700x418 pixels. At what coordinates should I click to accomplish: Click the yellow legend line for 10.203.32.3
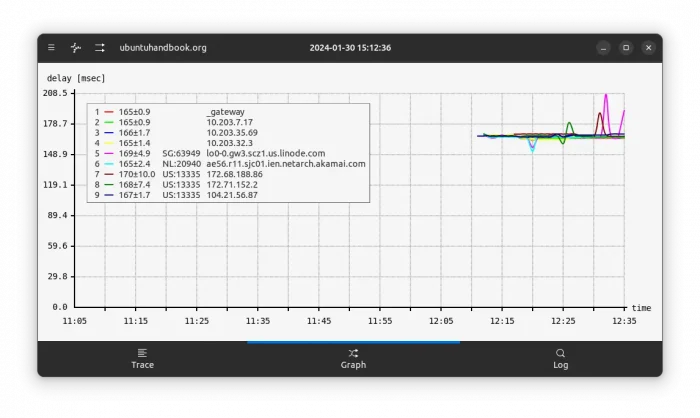[109, 143]
